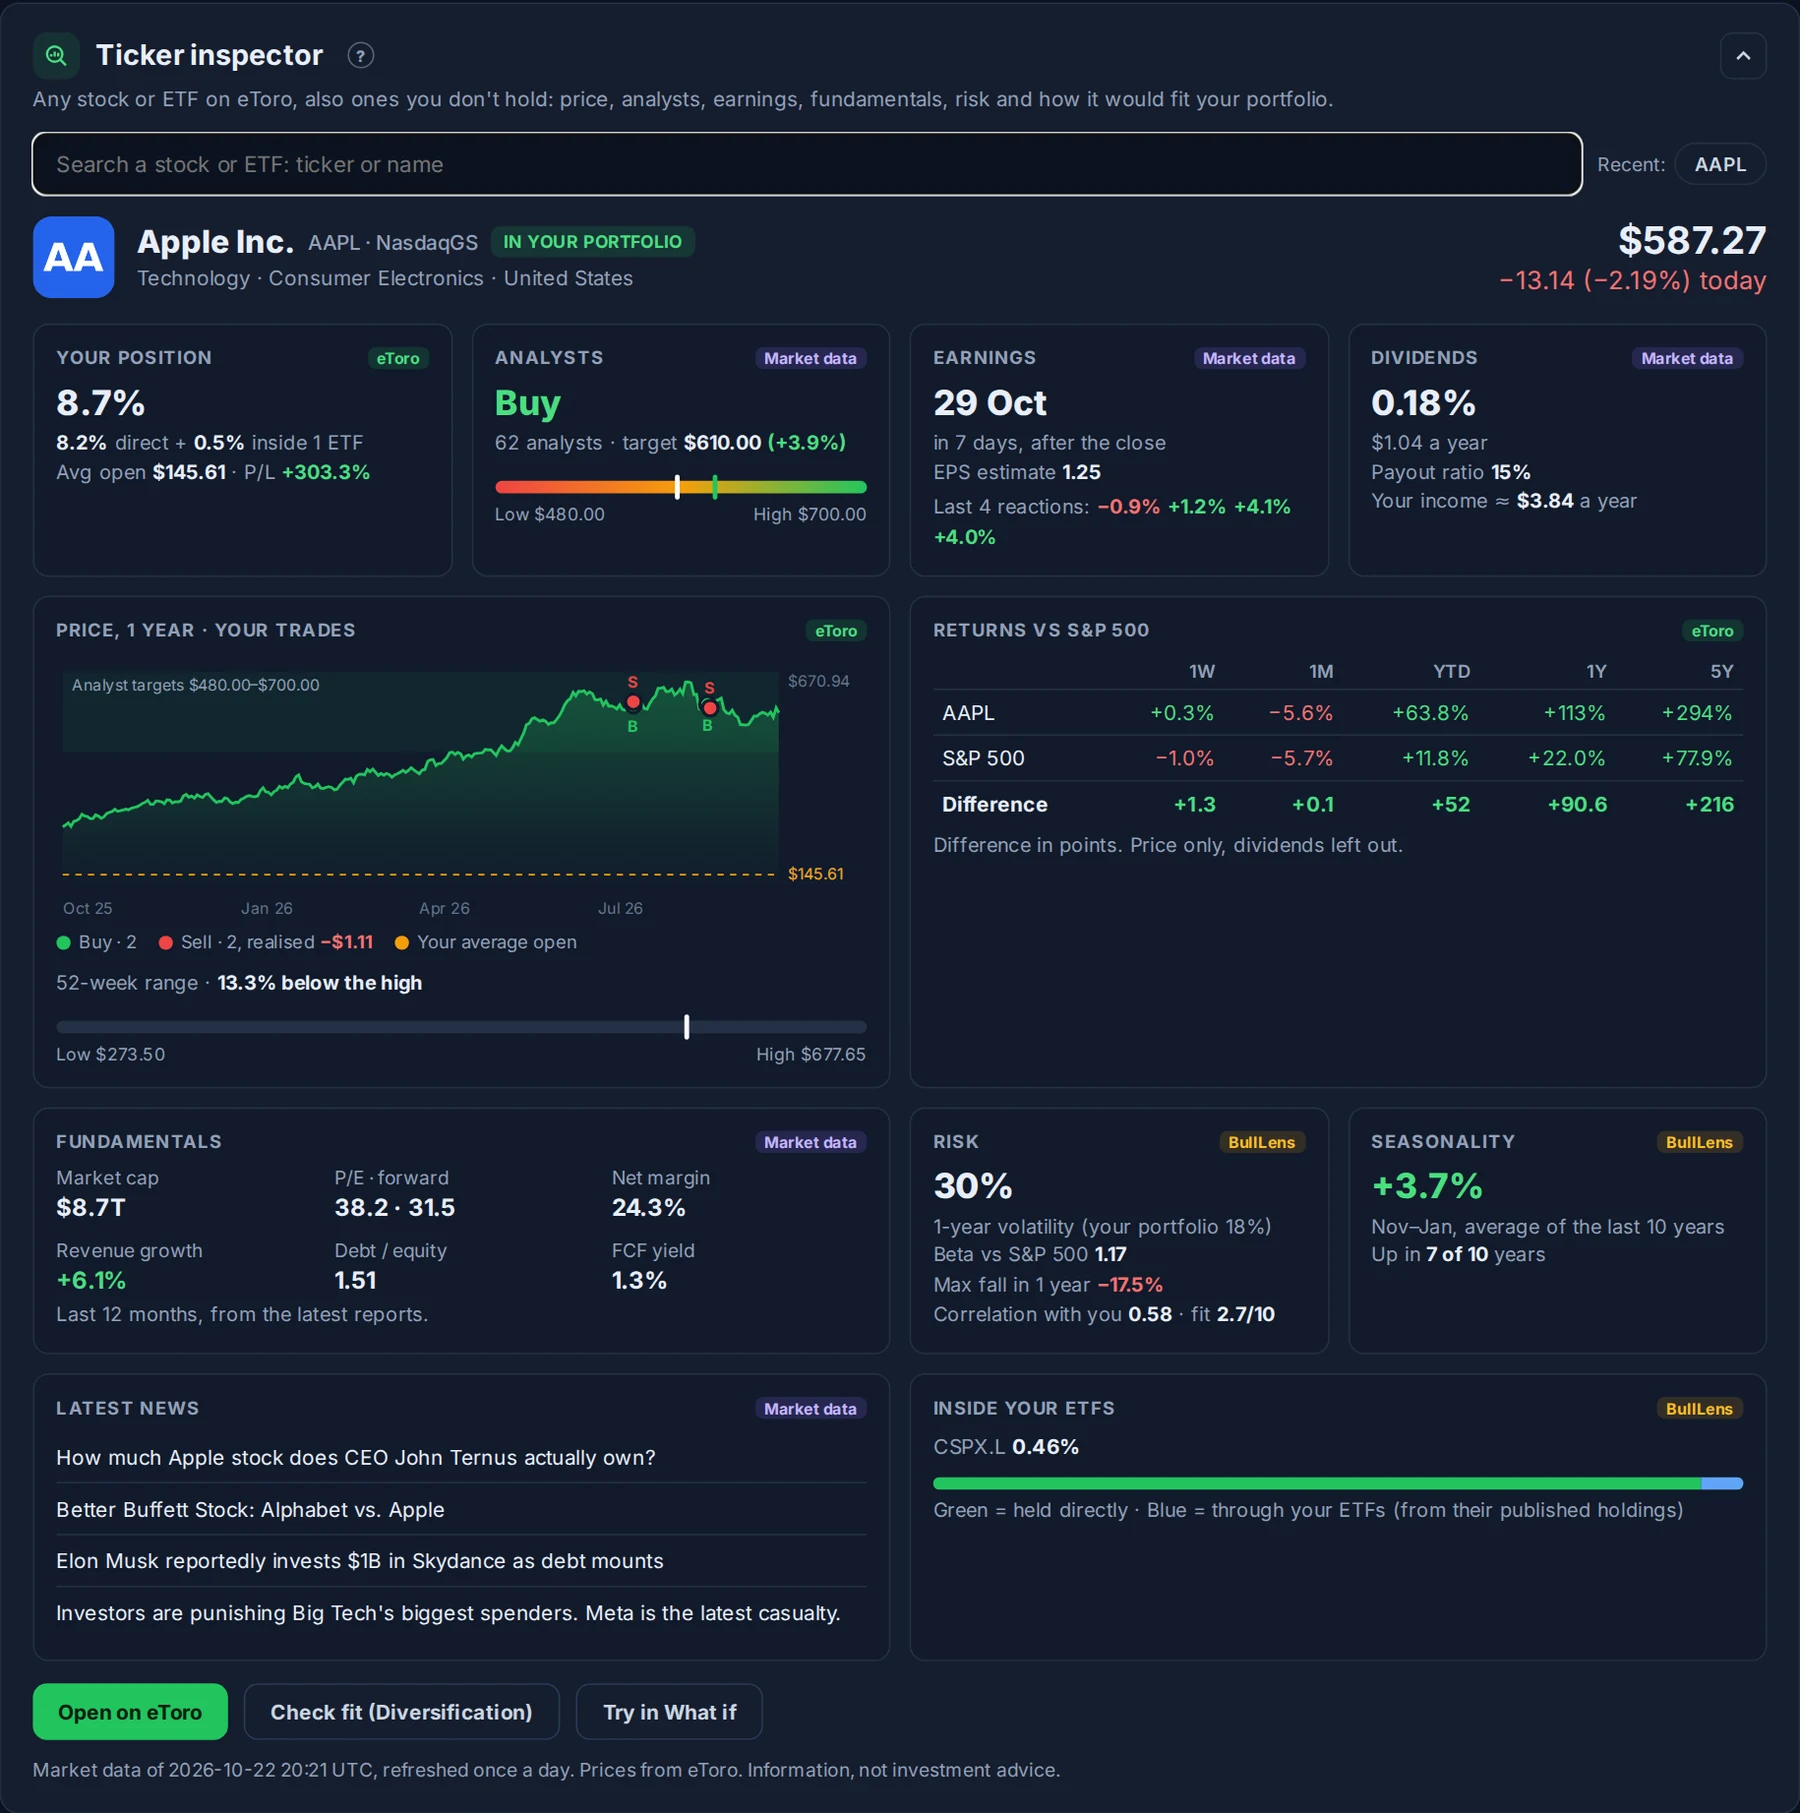The image size is (1800, 1813).
Task: Click the Open on eToro button
Action: coord(130,1712)
